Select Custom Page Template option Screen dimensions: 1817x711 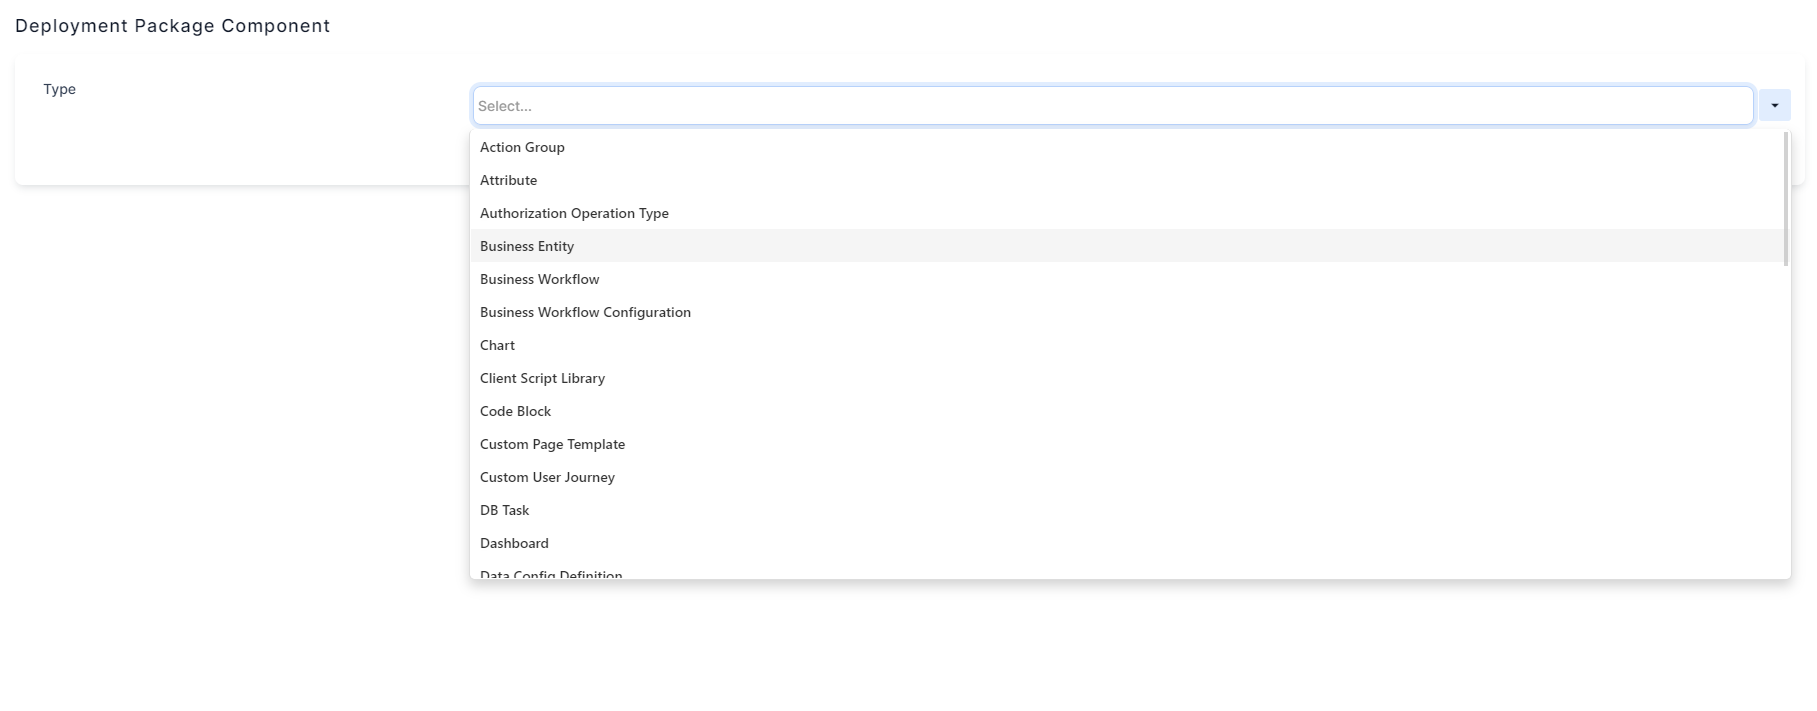552,444
